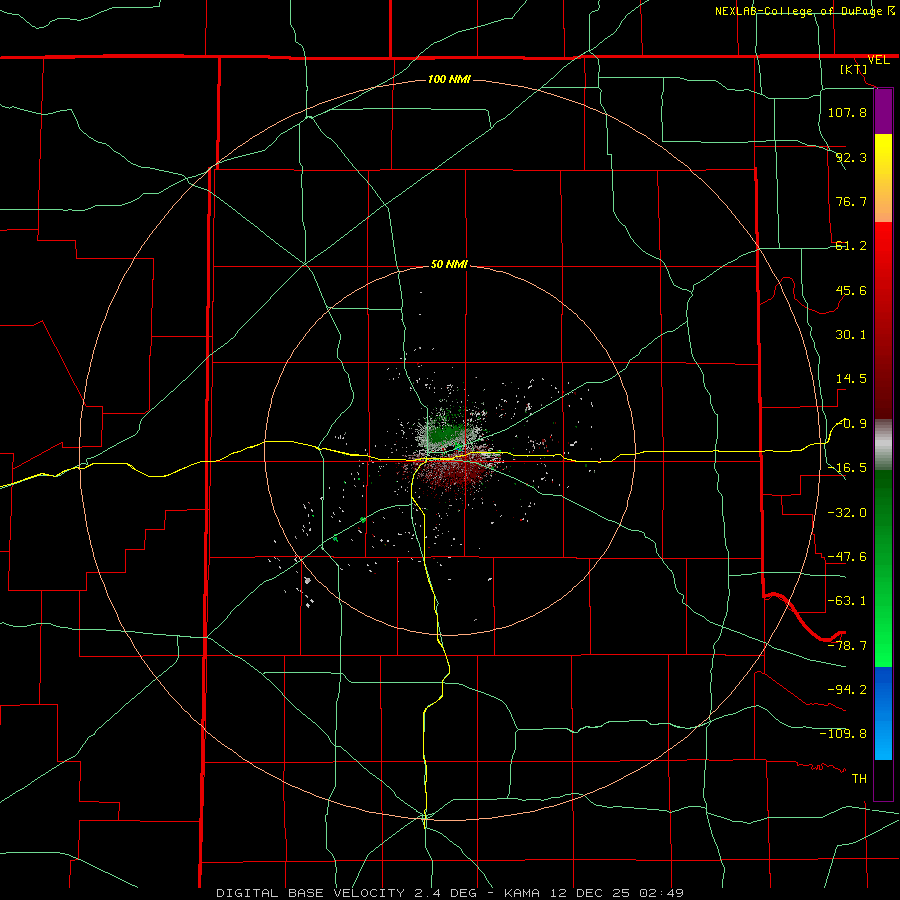Screen dimensions: 900x900
Task: Click the -109.8 velocity scale value
Action: click(843, 734)
